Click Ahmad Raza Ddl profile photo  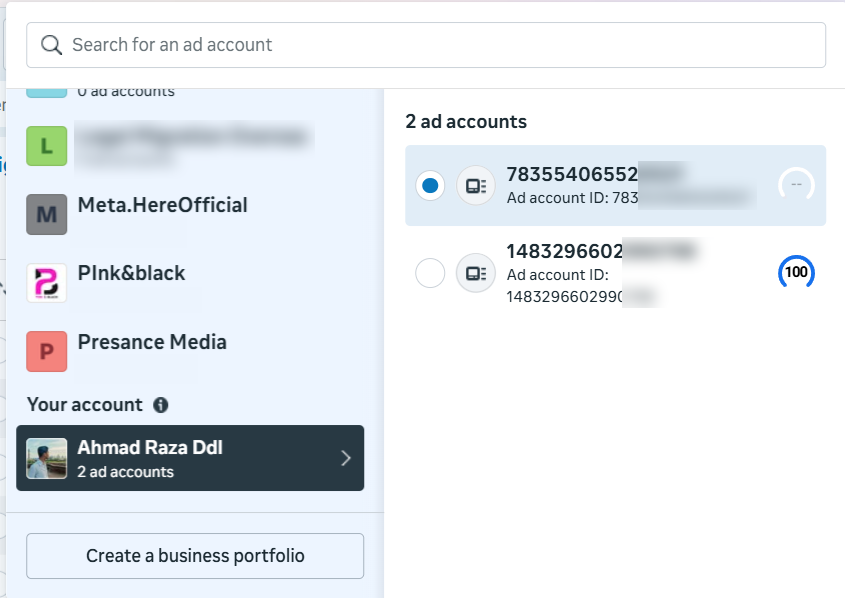pos(47,458)
